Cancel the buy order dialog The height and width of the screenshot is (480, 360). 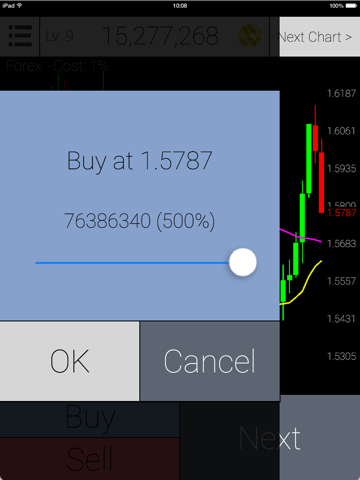pyautogui.click(x=210, y=361)
